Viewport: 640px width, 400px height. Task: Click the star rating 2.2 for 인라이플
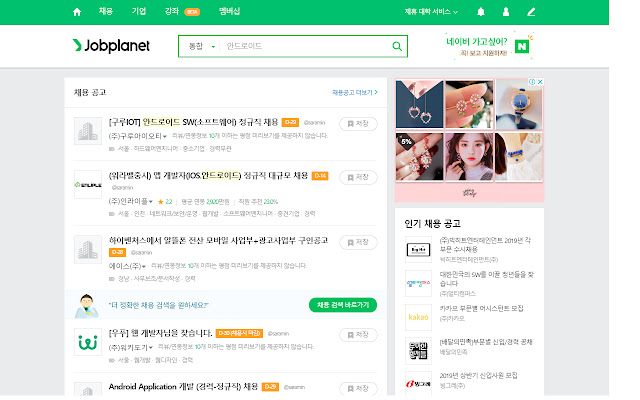coord(165,202)
